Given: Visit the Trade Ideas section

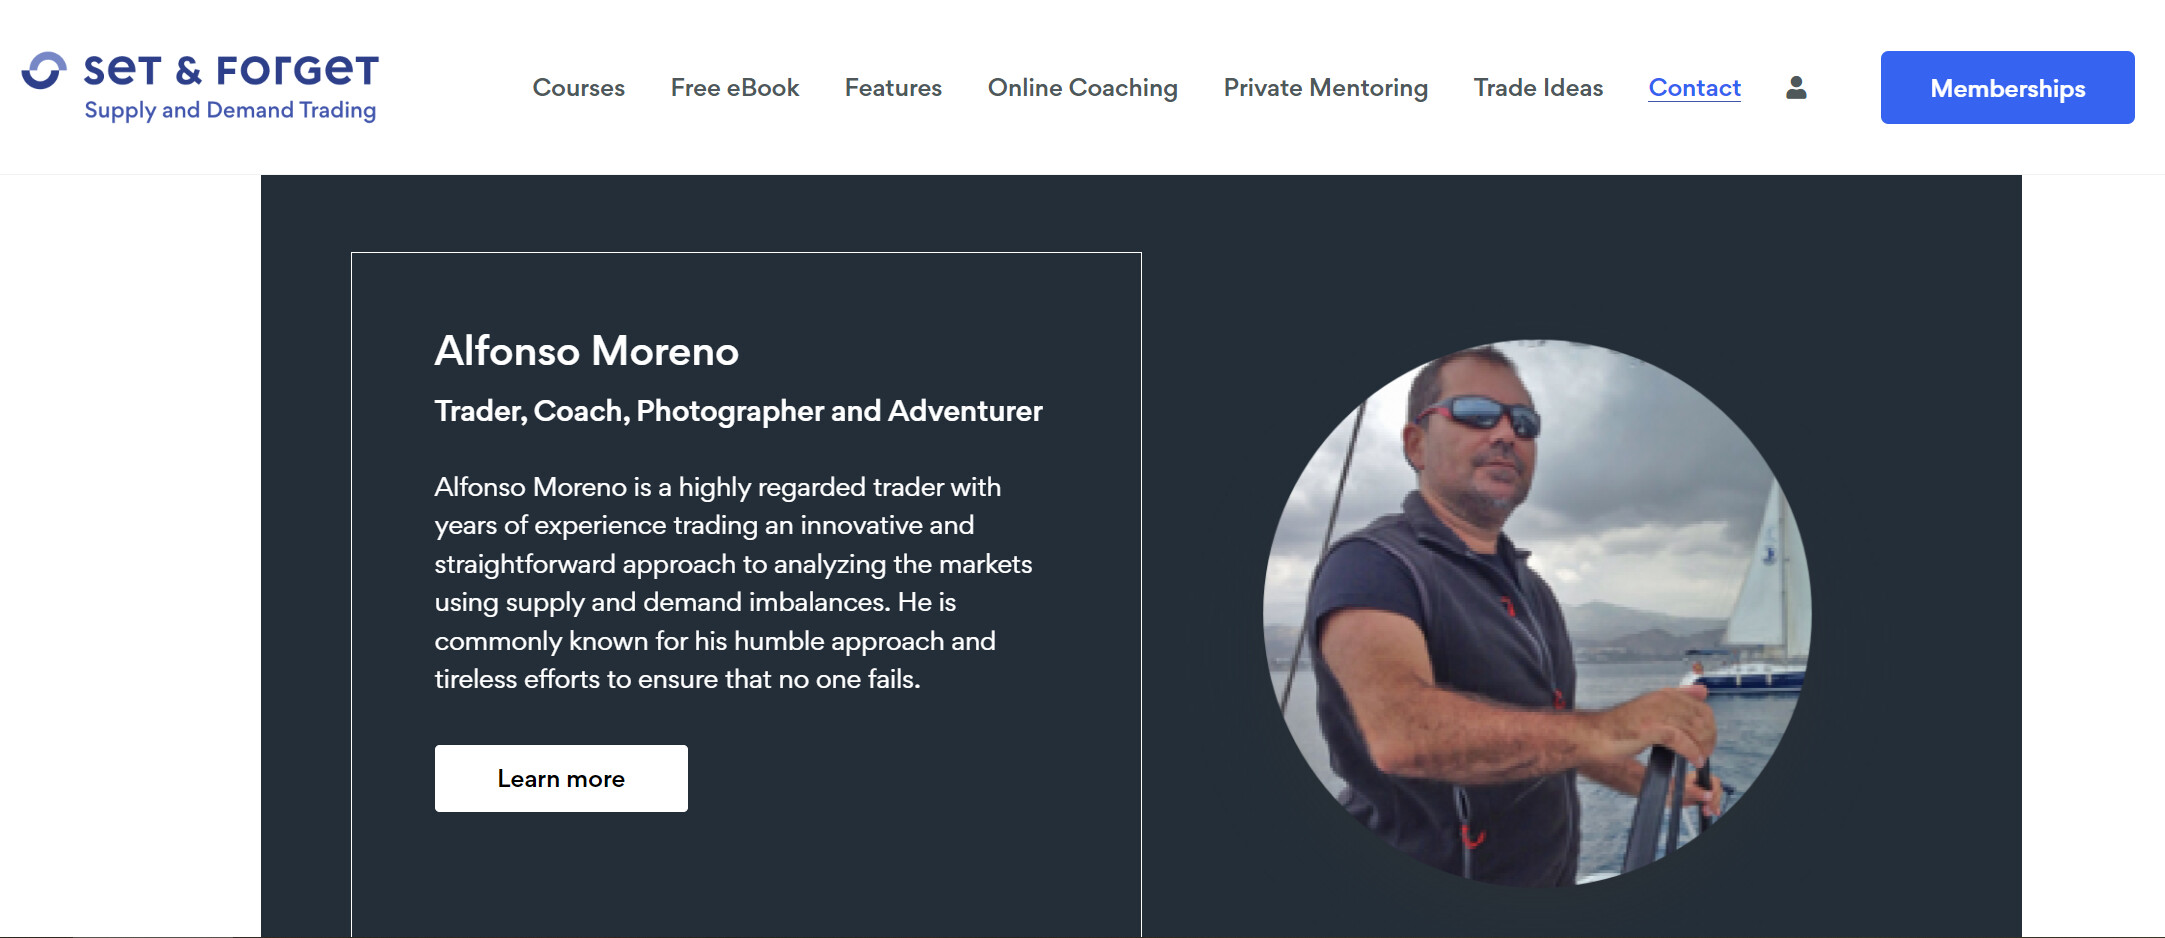Looking at the screenshot, I should [1538, 88].
